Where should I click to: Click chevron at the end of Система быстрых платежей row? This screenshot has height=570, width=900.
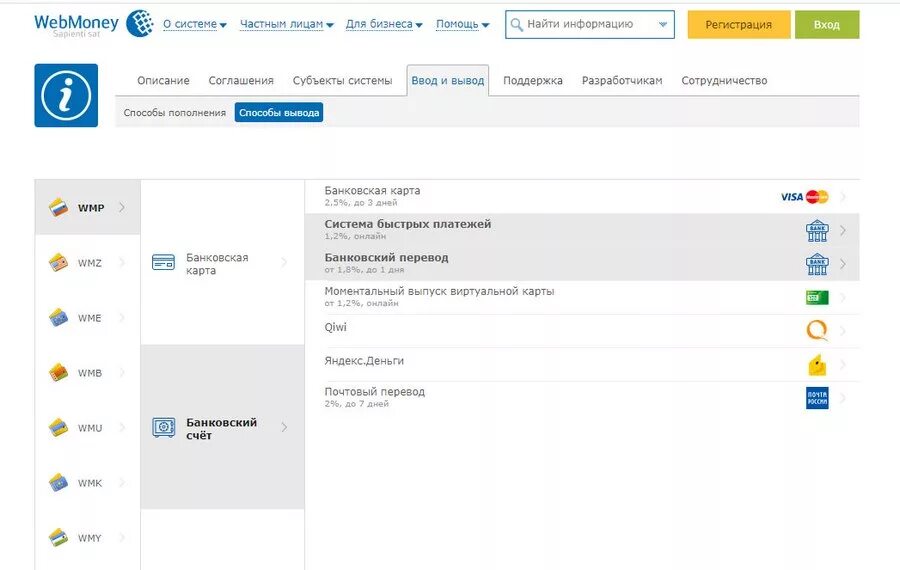pos(843,230)
